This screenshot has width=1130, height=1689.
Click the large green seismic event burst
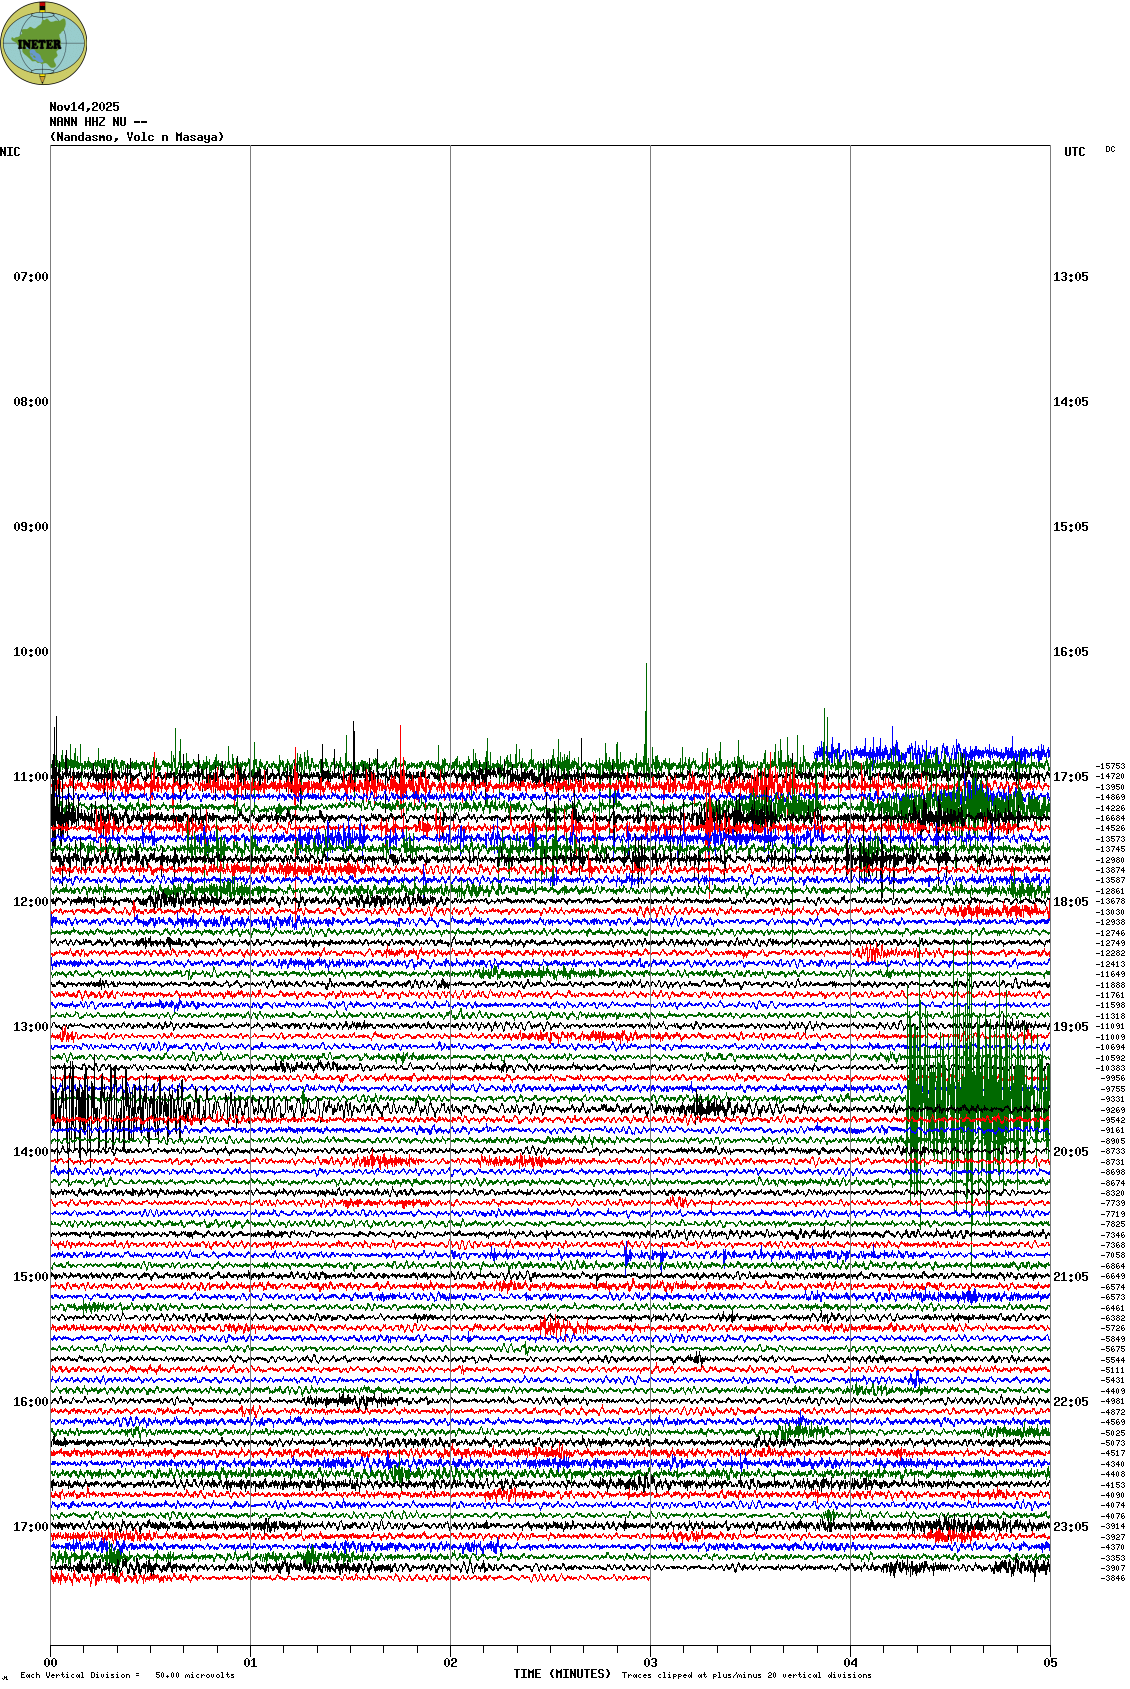970,1100
